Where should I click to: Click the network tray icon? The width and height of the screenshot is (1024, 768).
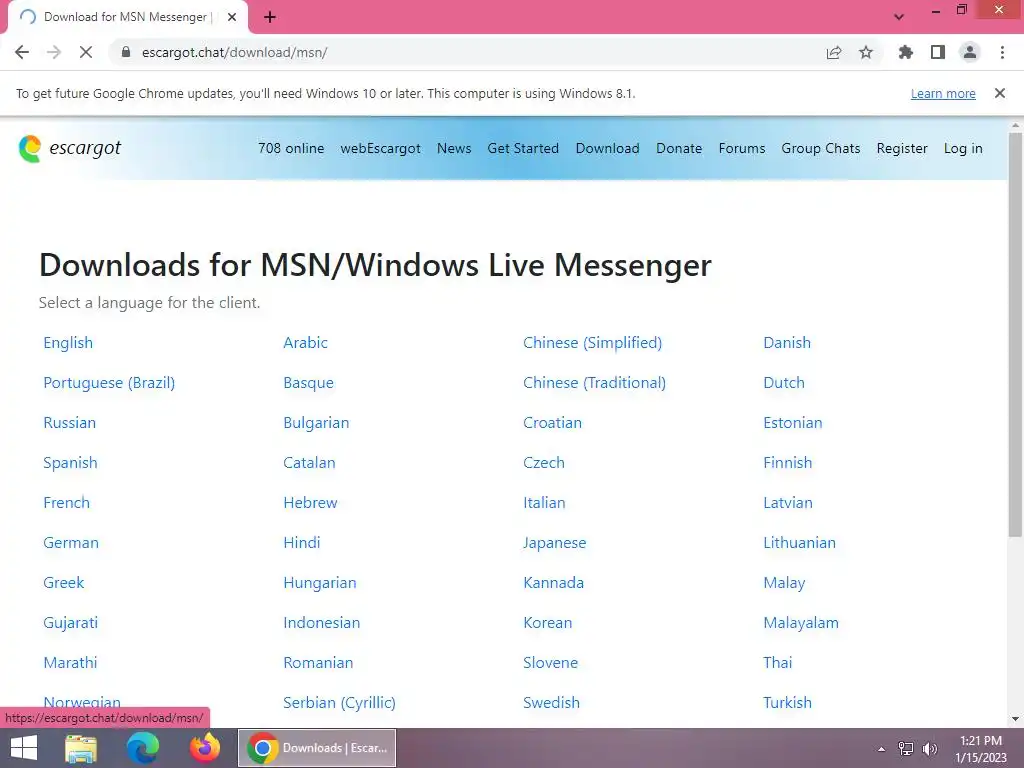(x=905, y=749)
